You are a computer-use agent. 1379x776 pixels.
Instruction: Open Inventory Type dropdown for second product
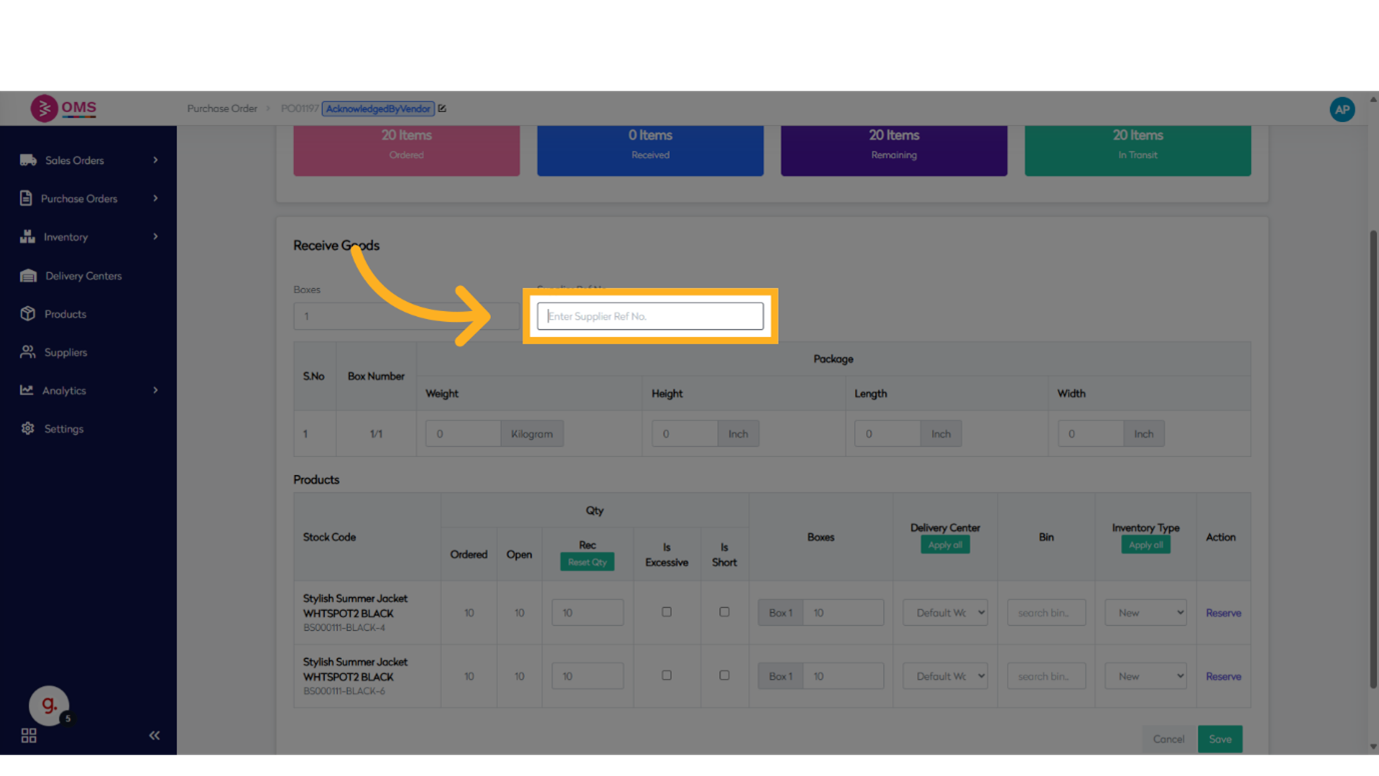tap(1145, 676)
